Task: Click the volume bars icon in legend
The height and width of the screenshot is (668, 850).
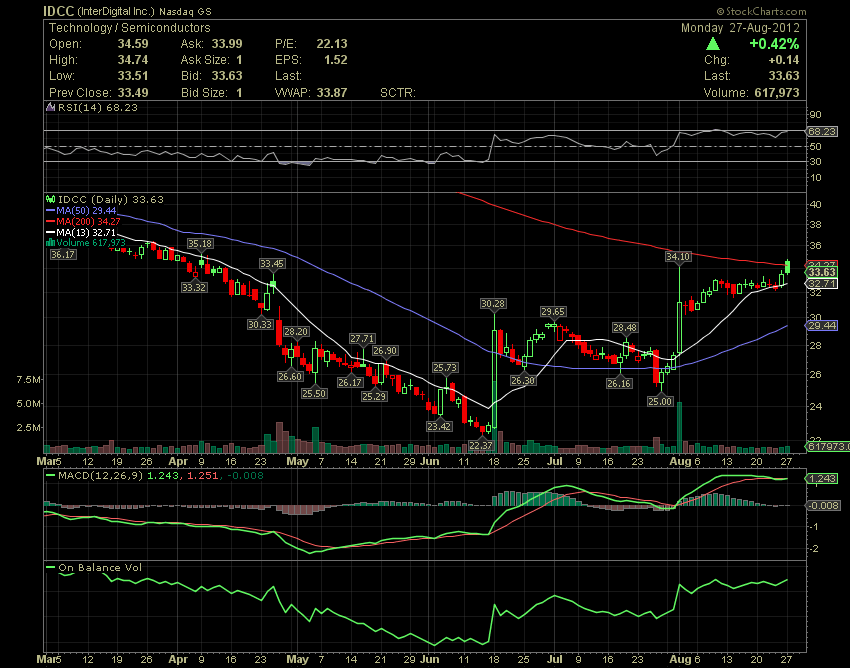Action: point(51,243)
